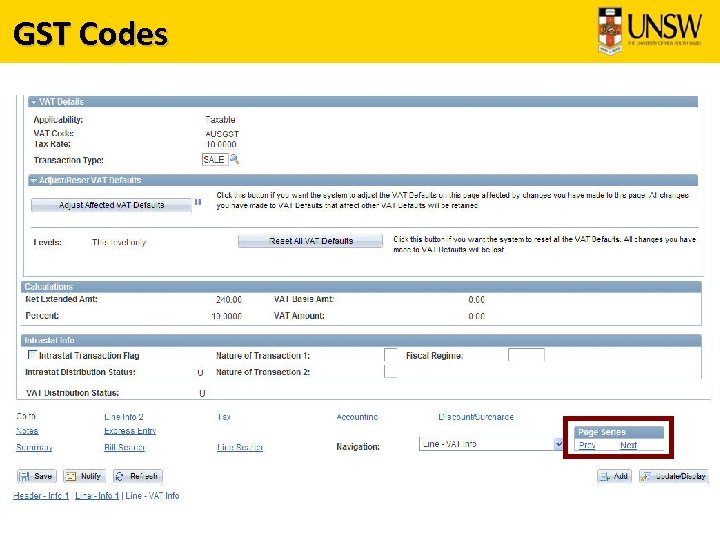Viewport: 720px width, 540px height.
Task: Open Transaction Type lookup magnifier icon
Action: 235,159
